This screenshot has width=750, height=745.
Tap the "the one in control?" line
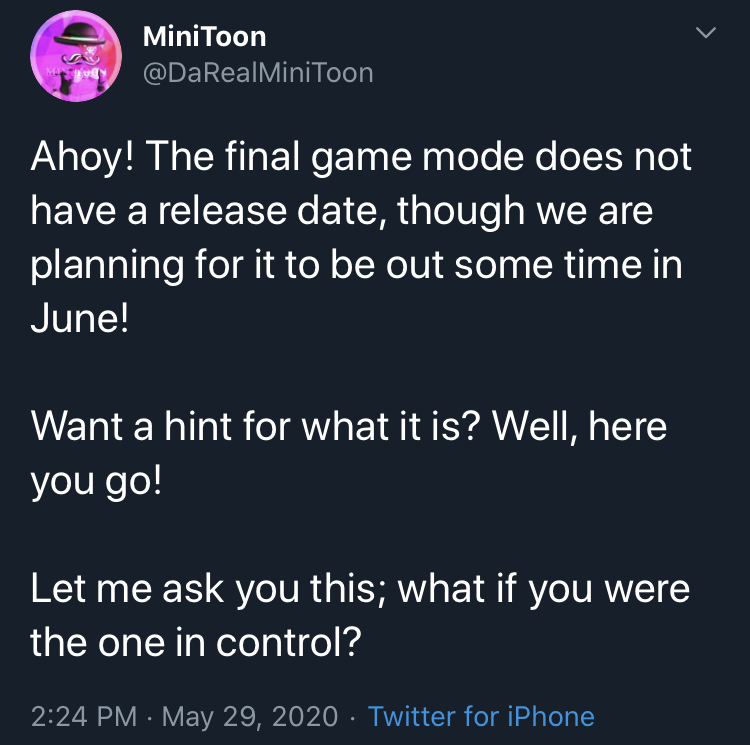pos(196,643)
